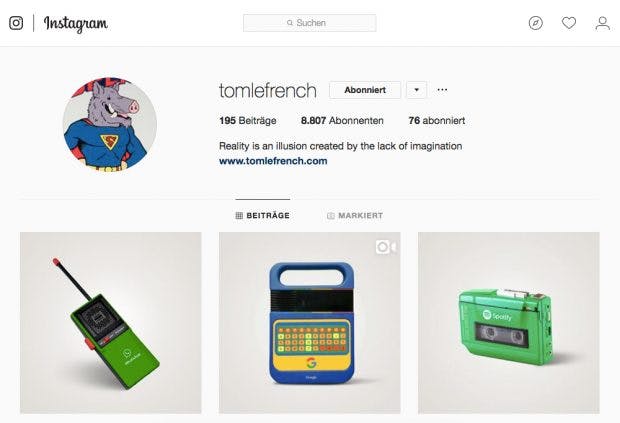Open the www.tomlefrench.com link
620x423 pixels.
pos(273,161)
